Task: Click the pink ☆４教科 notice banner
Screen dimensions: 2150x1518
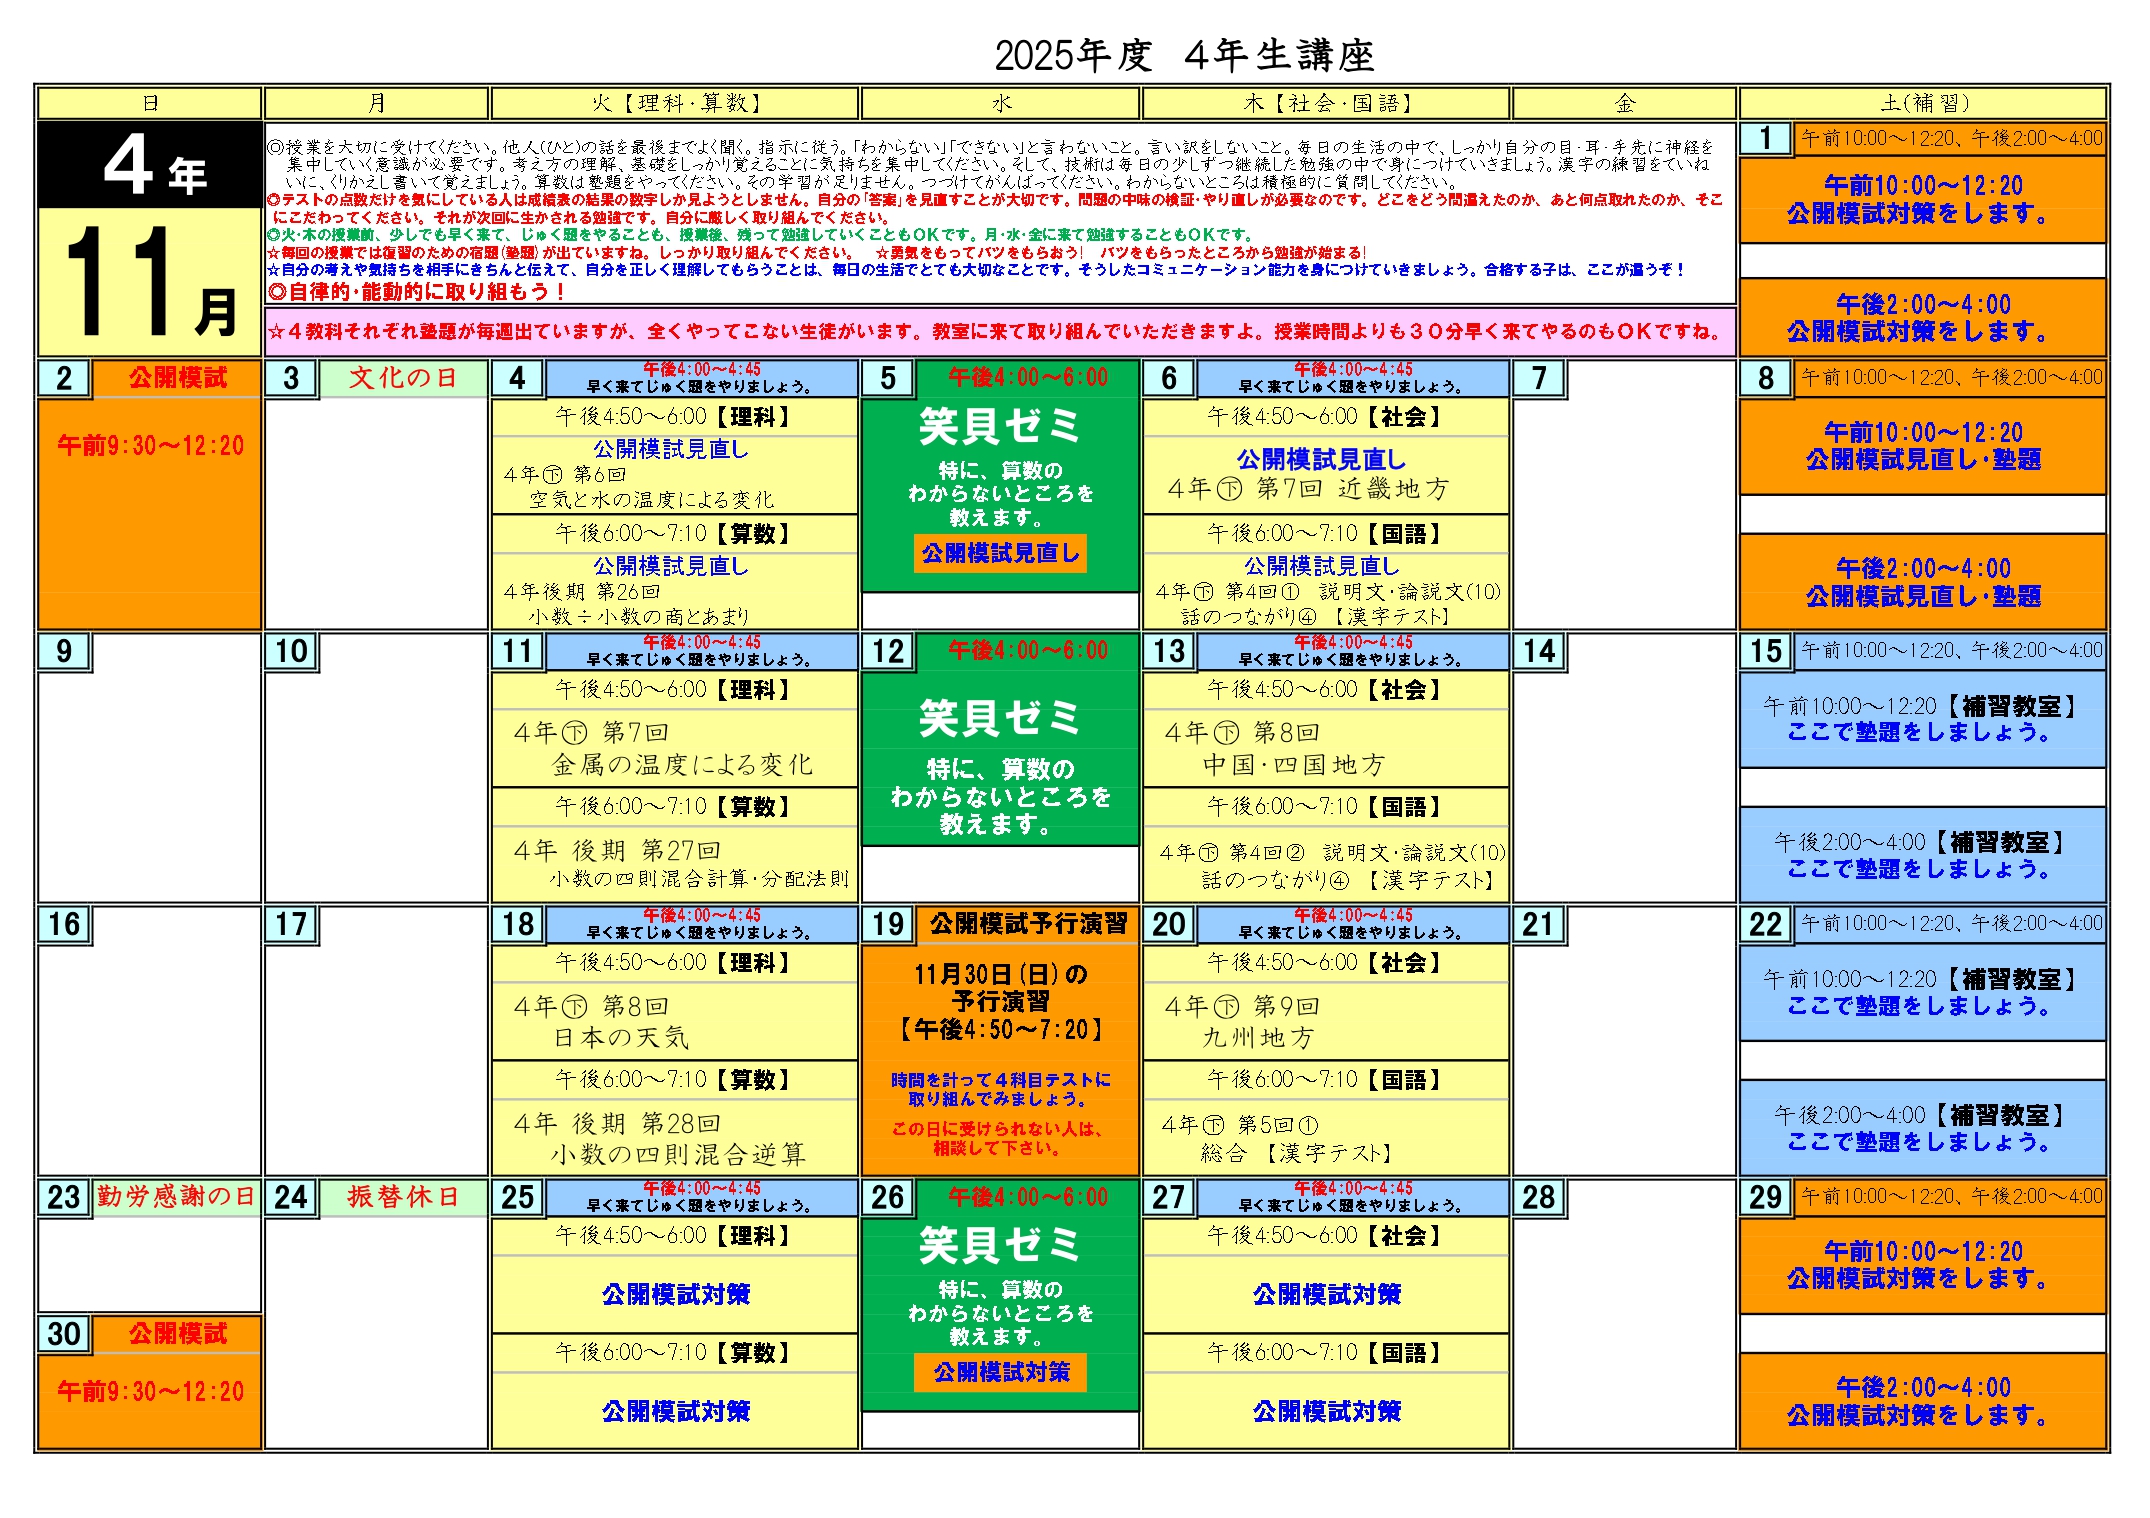Action: (1000, 331)
